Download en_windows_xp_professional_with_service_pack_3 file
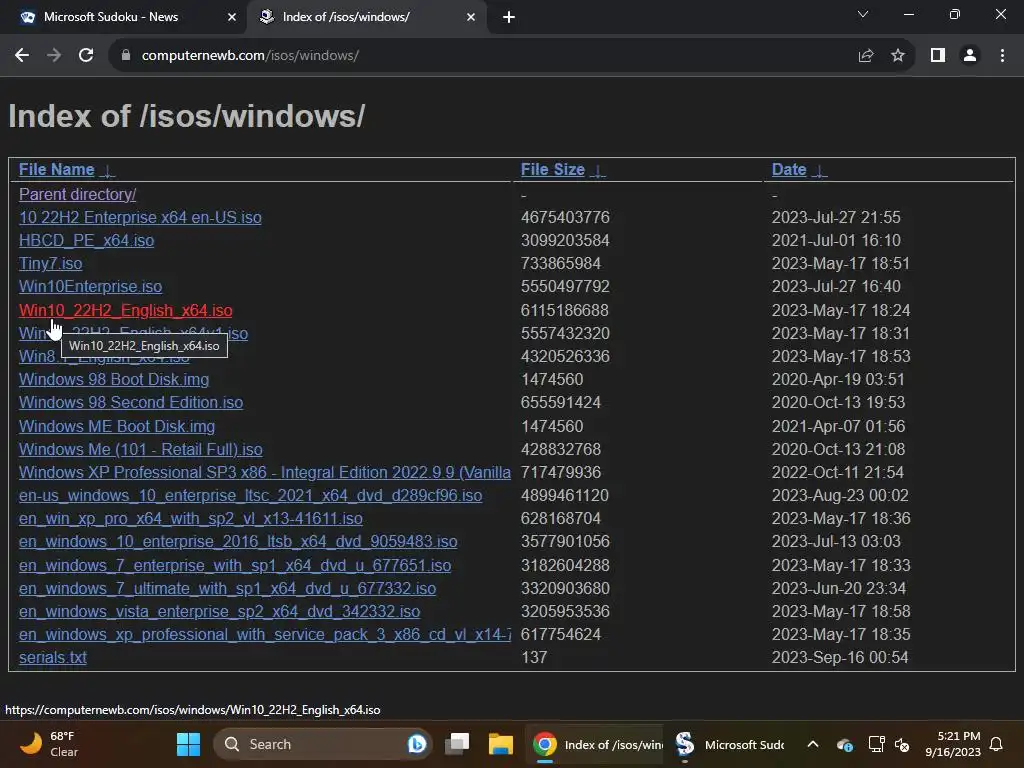1024x768 pixels. pyautogui.click(x=264, y=635)
